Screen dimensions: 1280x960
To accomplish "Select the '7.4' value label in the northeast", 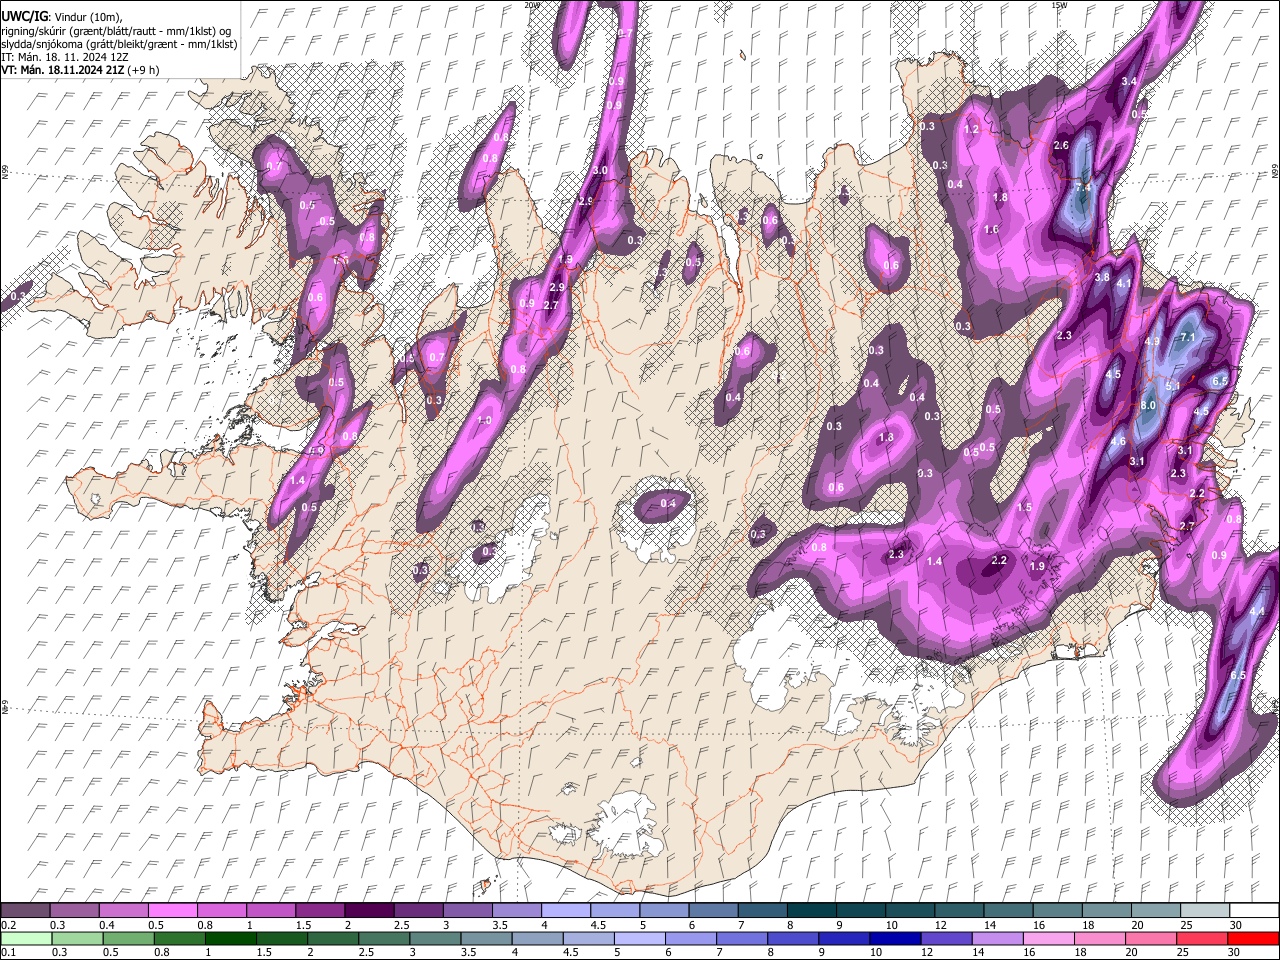I will coord(1083,187).
